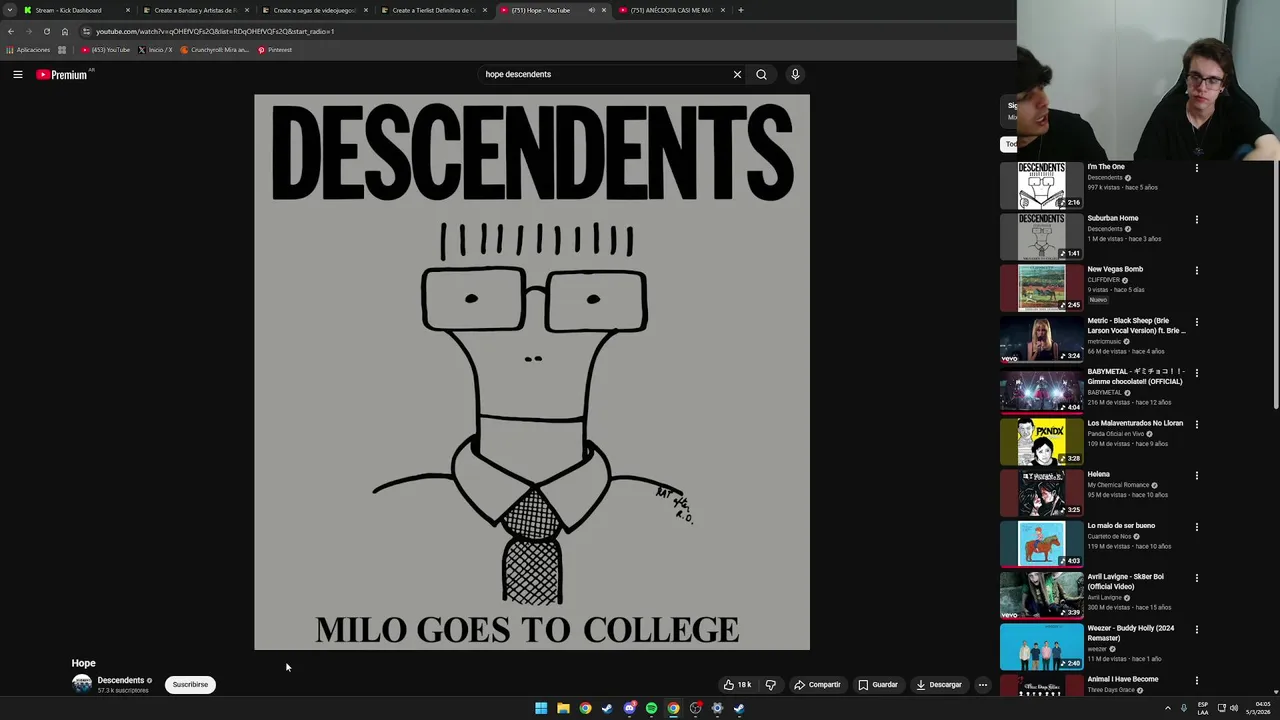Image resolution: width=1280 pixels, height=720 pixels.
Task: Go back in browser history
Action: (11, 31)
